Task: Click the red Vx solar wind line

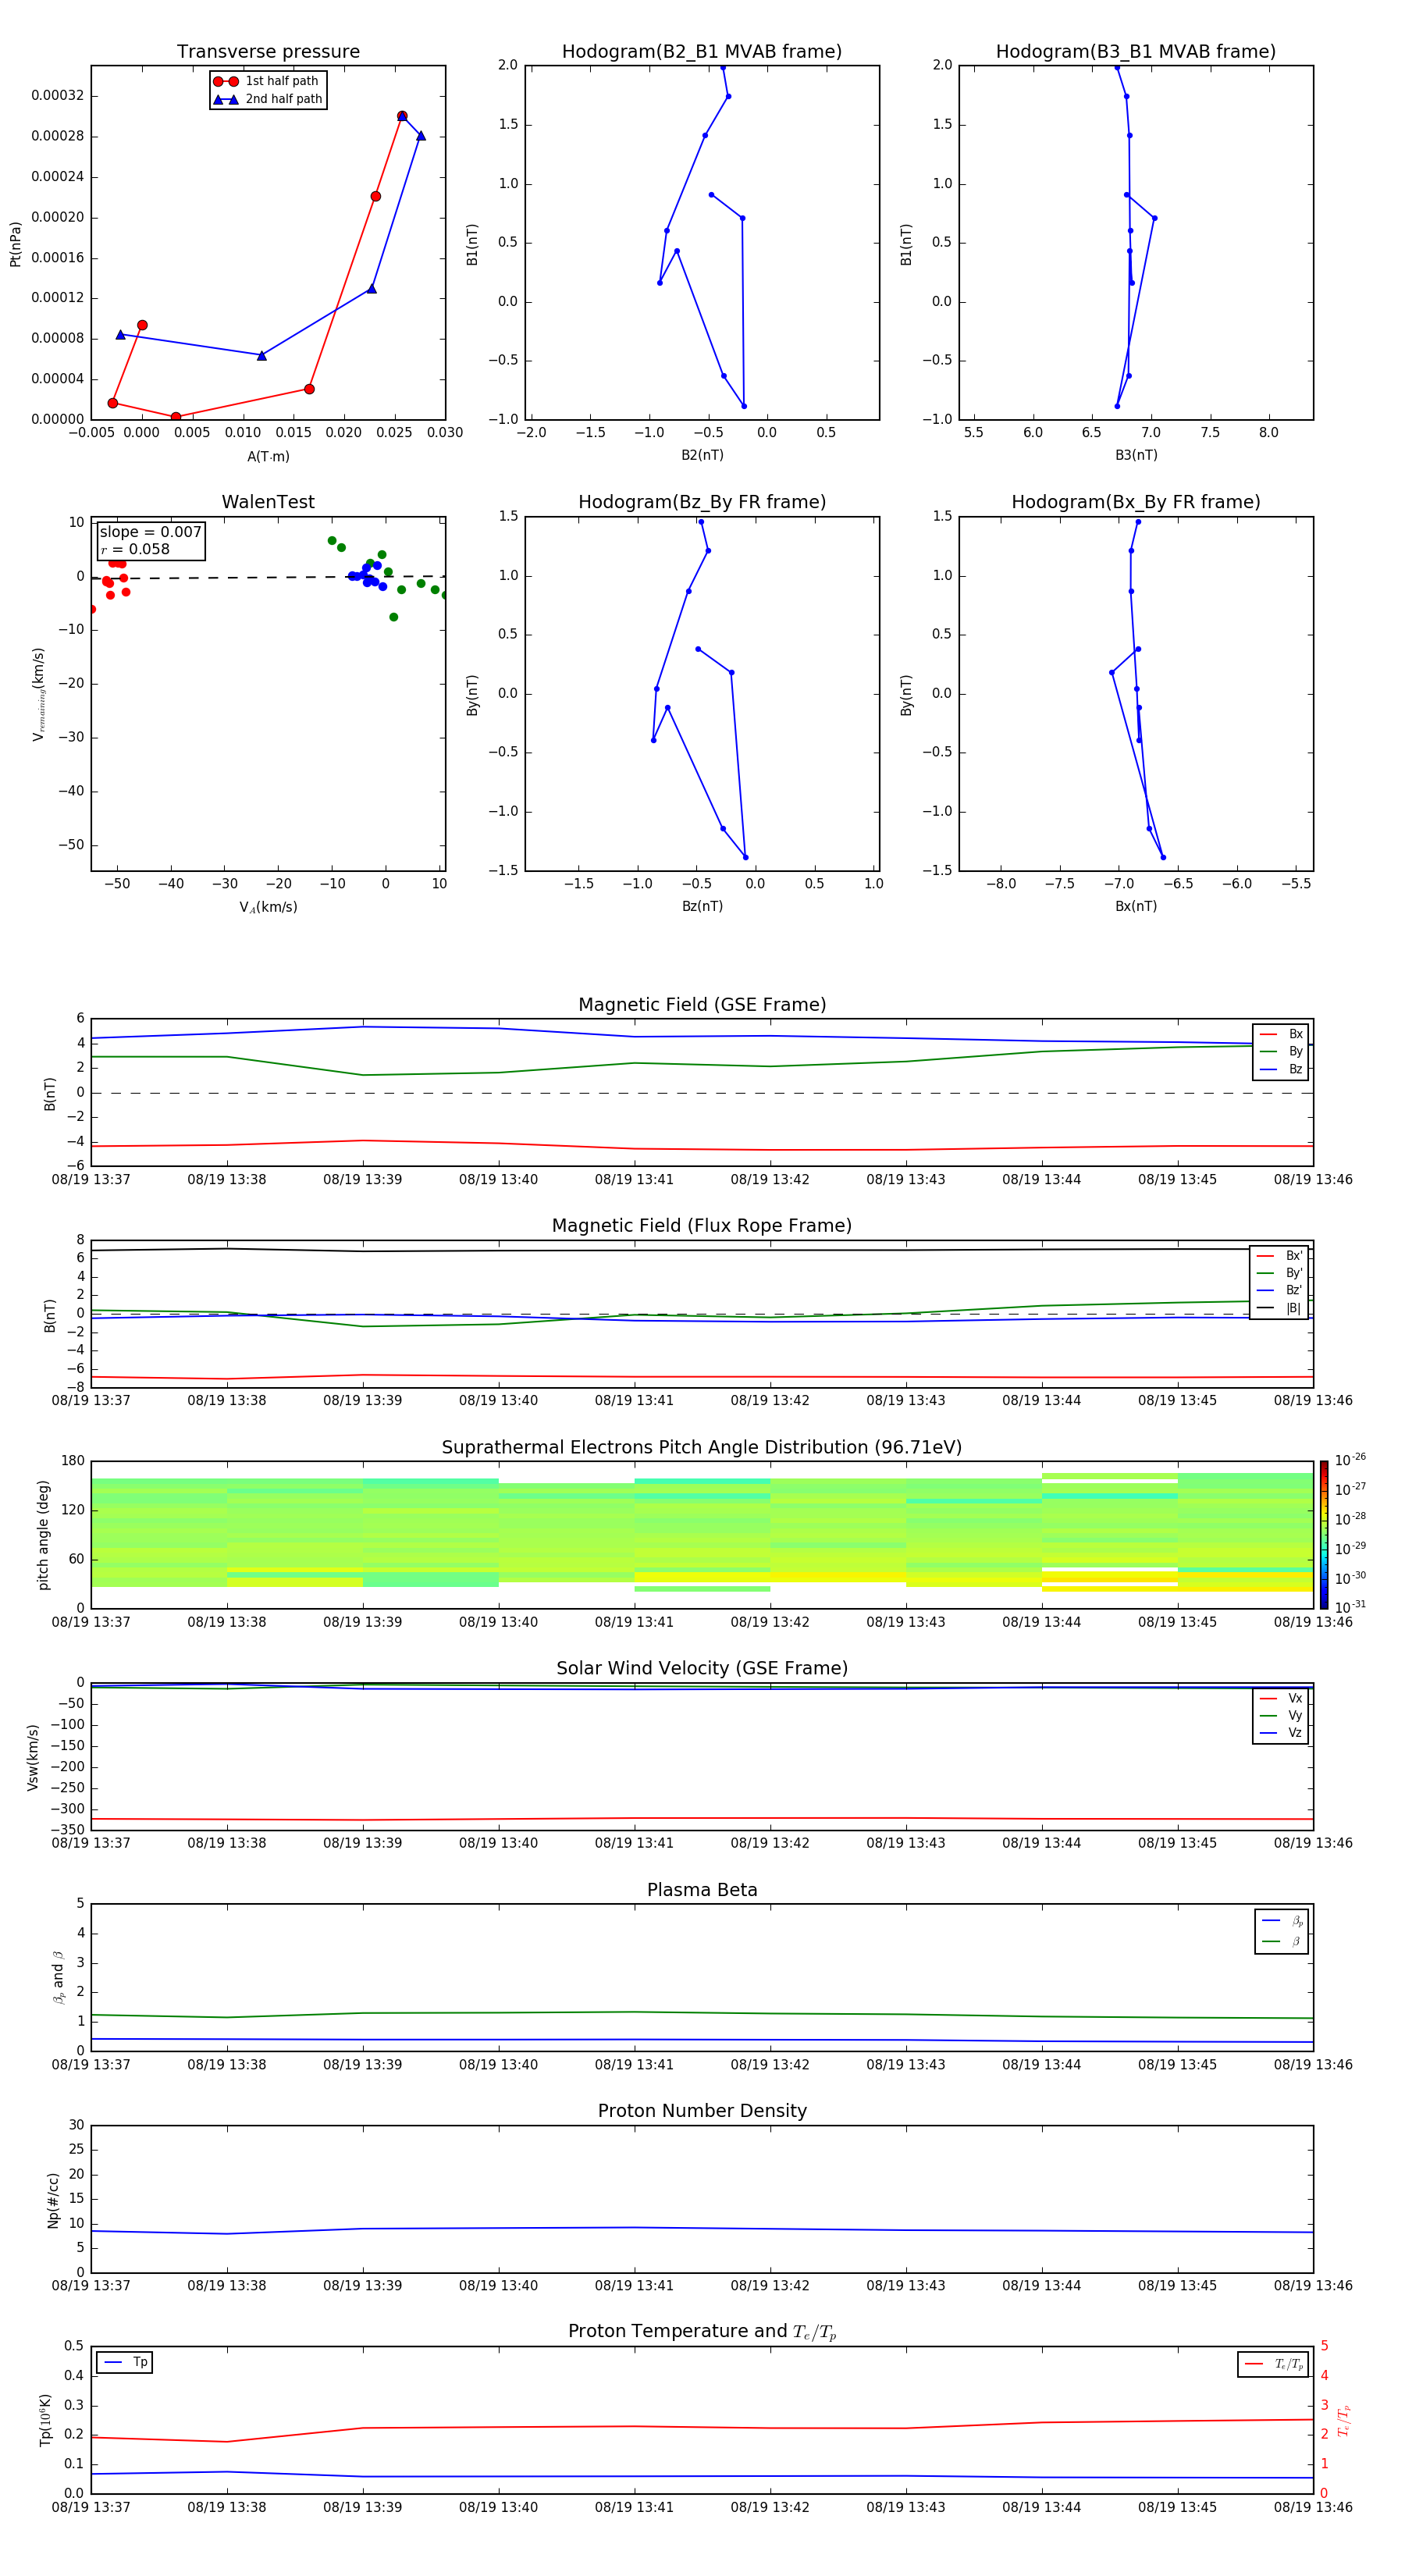Action: [702, 1818]
